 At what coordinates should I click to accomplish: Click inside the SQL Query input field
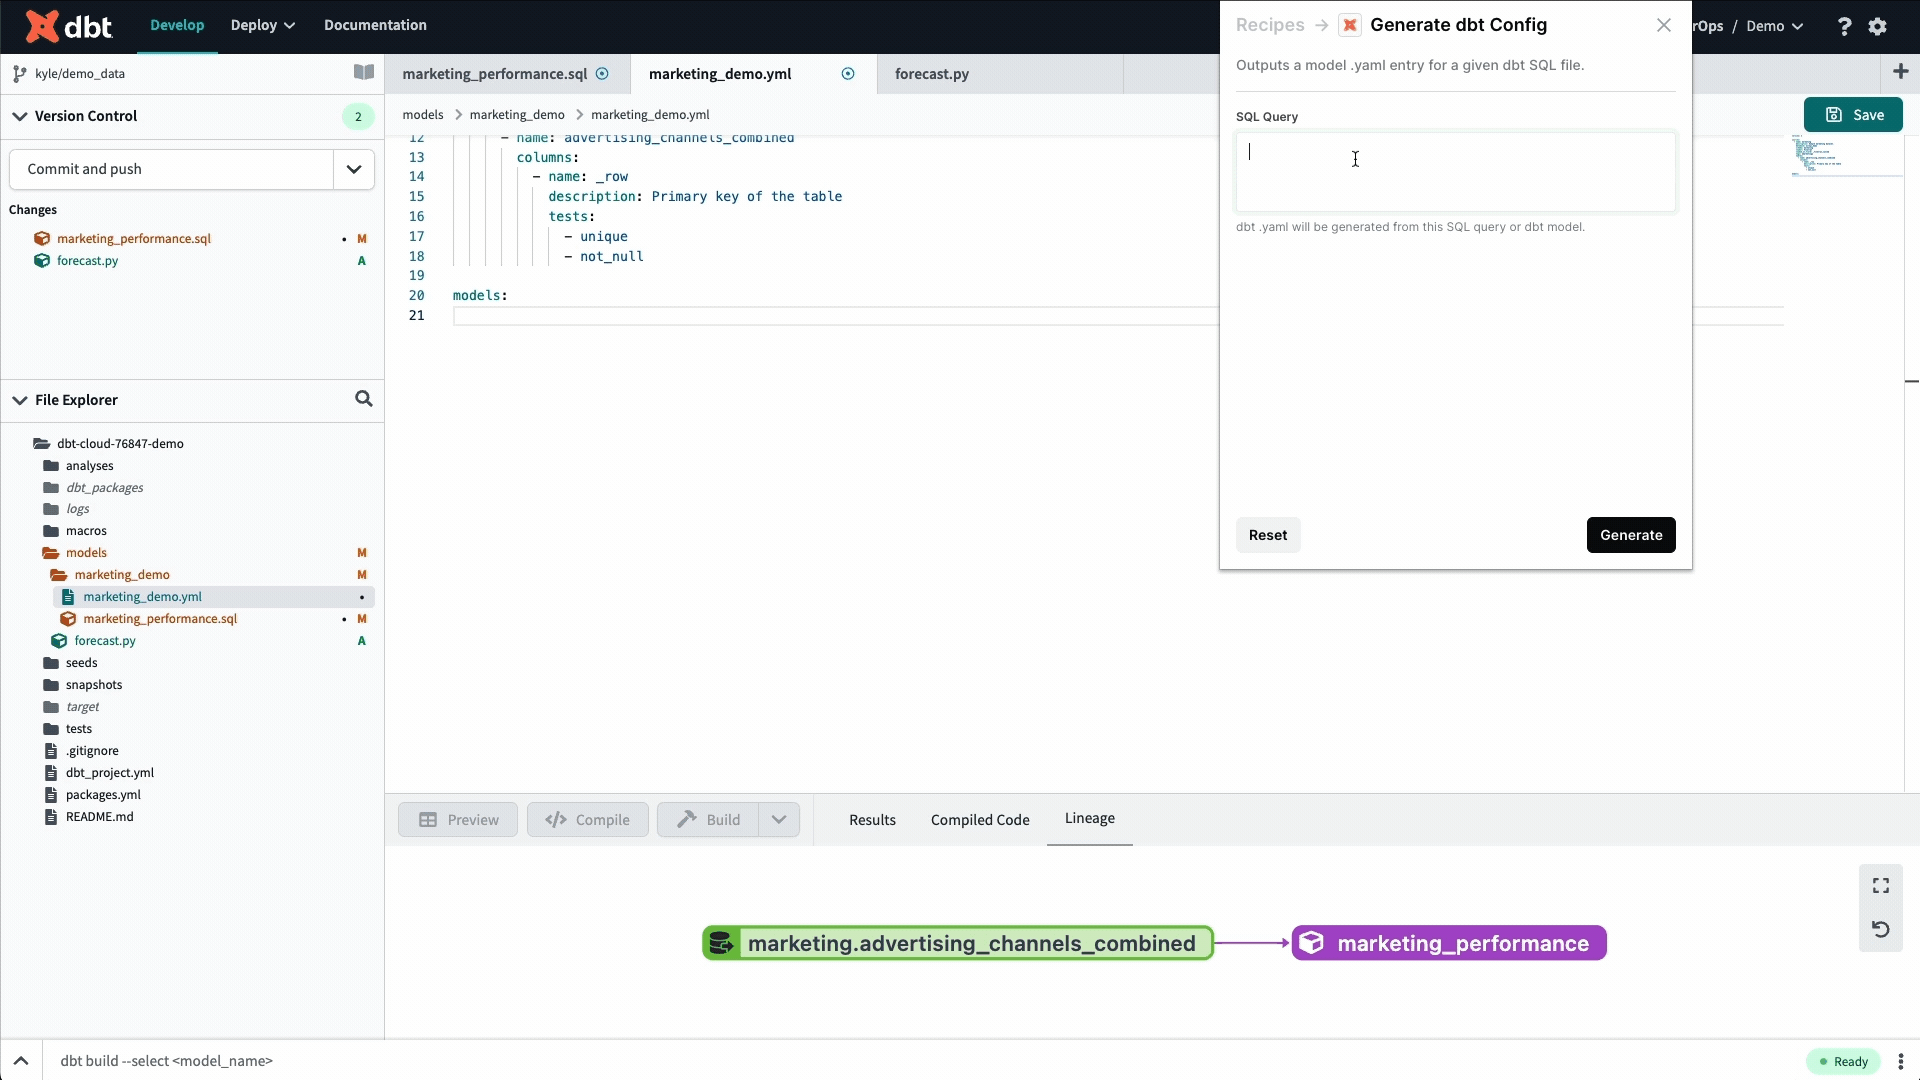[x=1455, y=172]
